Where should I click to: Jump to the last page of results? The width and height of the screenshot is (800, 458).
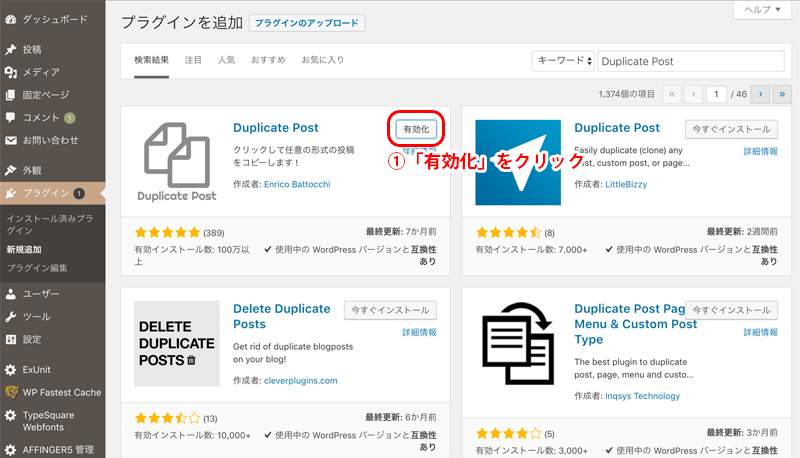[782, 94]
